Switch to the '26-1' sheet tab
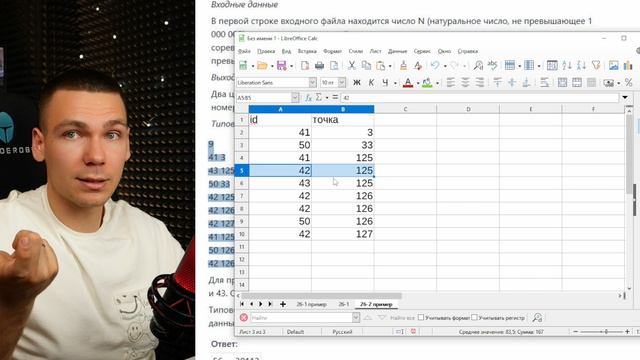 click(344, 304)
